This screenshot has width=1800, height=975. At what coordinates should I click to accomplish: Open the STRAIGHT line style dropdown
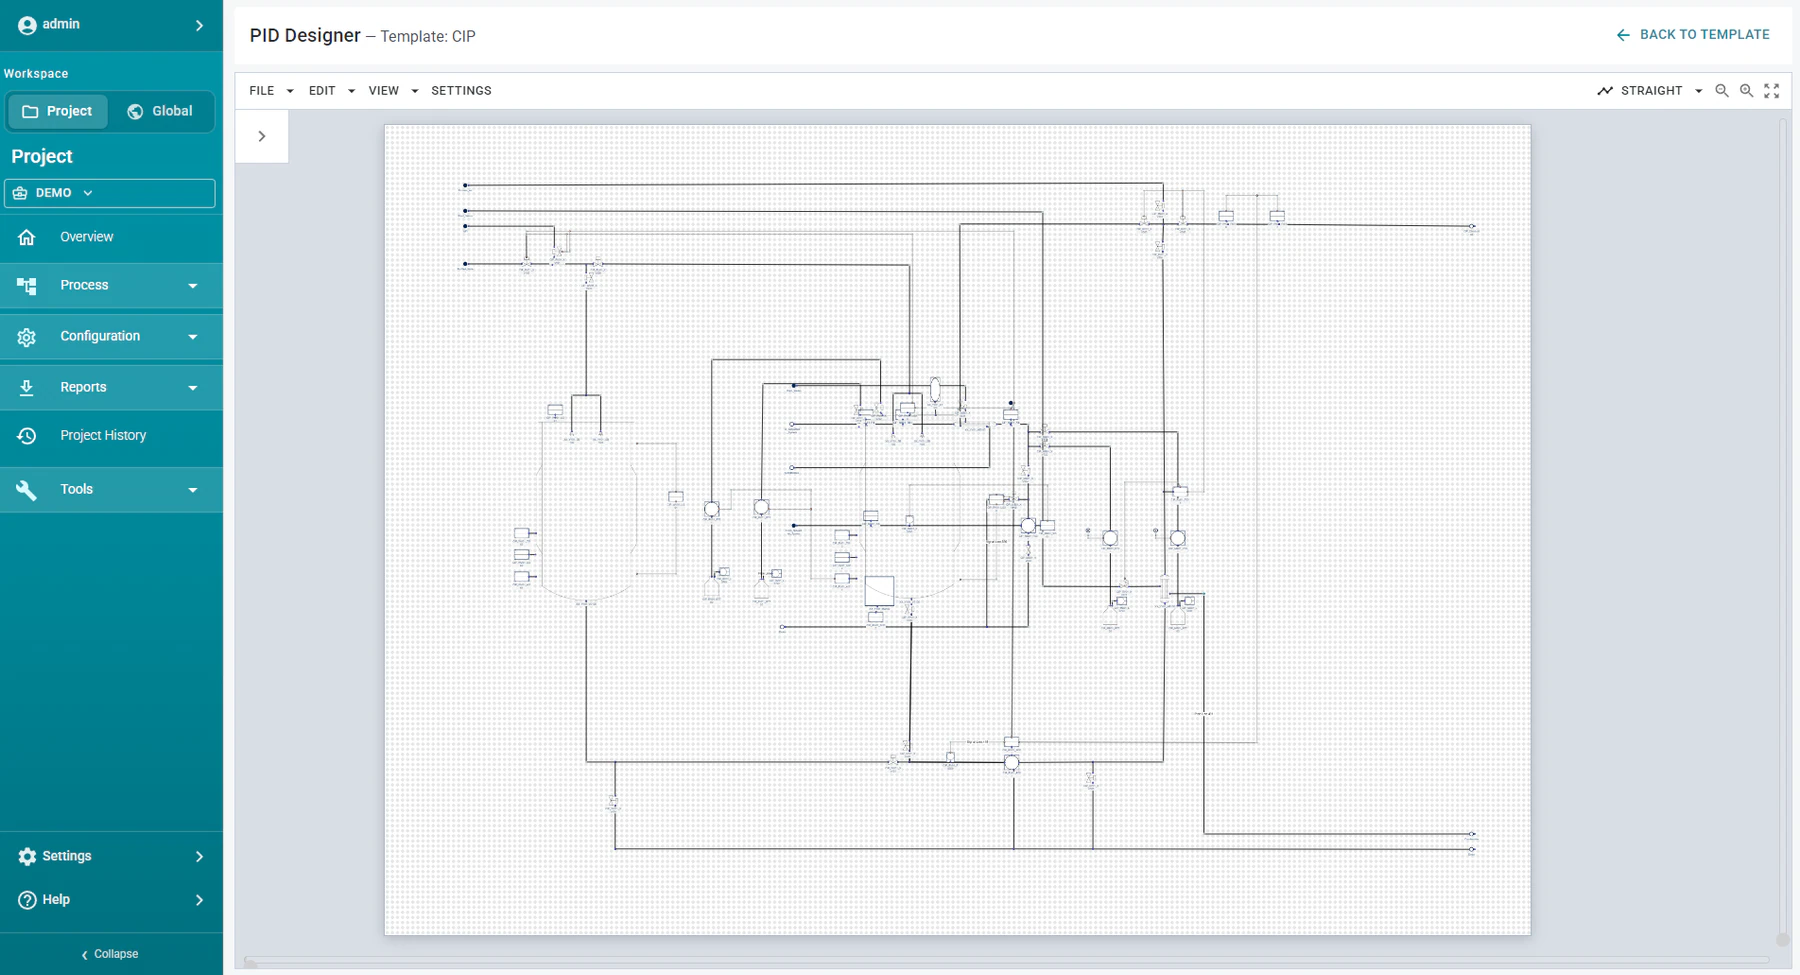(x=1650, y=91)
